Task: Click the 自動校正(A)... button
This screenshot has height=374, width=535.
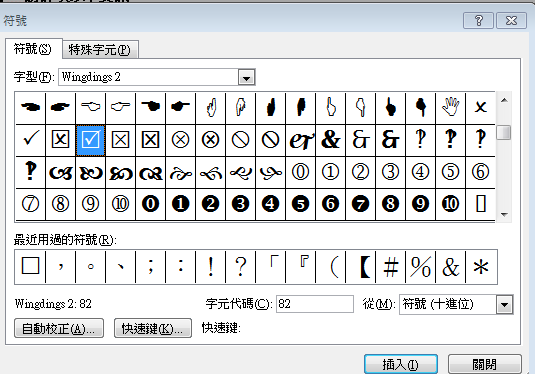Action: point(59,329)
